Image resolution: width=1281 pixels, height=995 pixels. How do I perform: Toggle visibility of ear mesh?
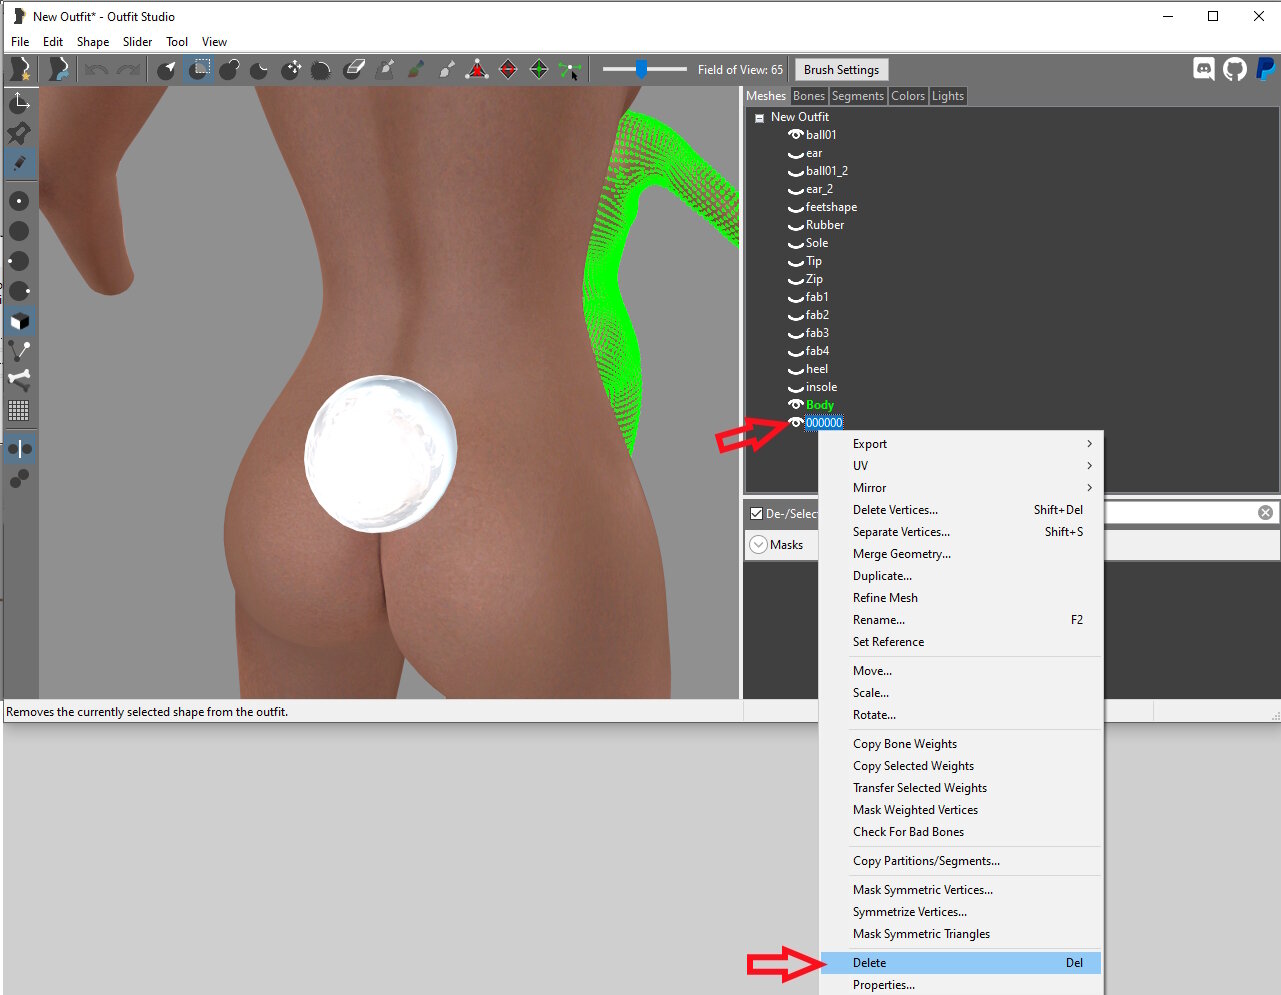point(796,154)
